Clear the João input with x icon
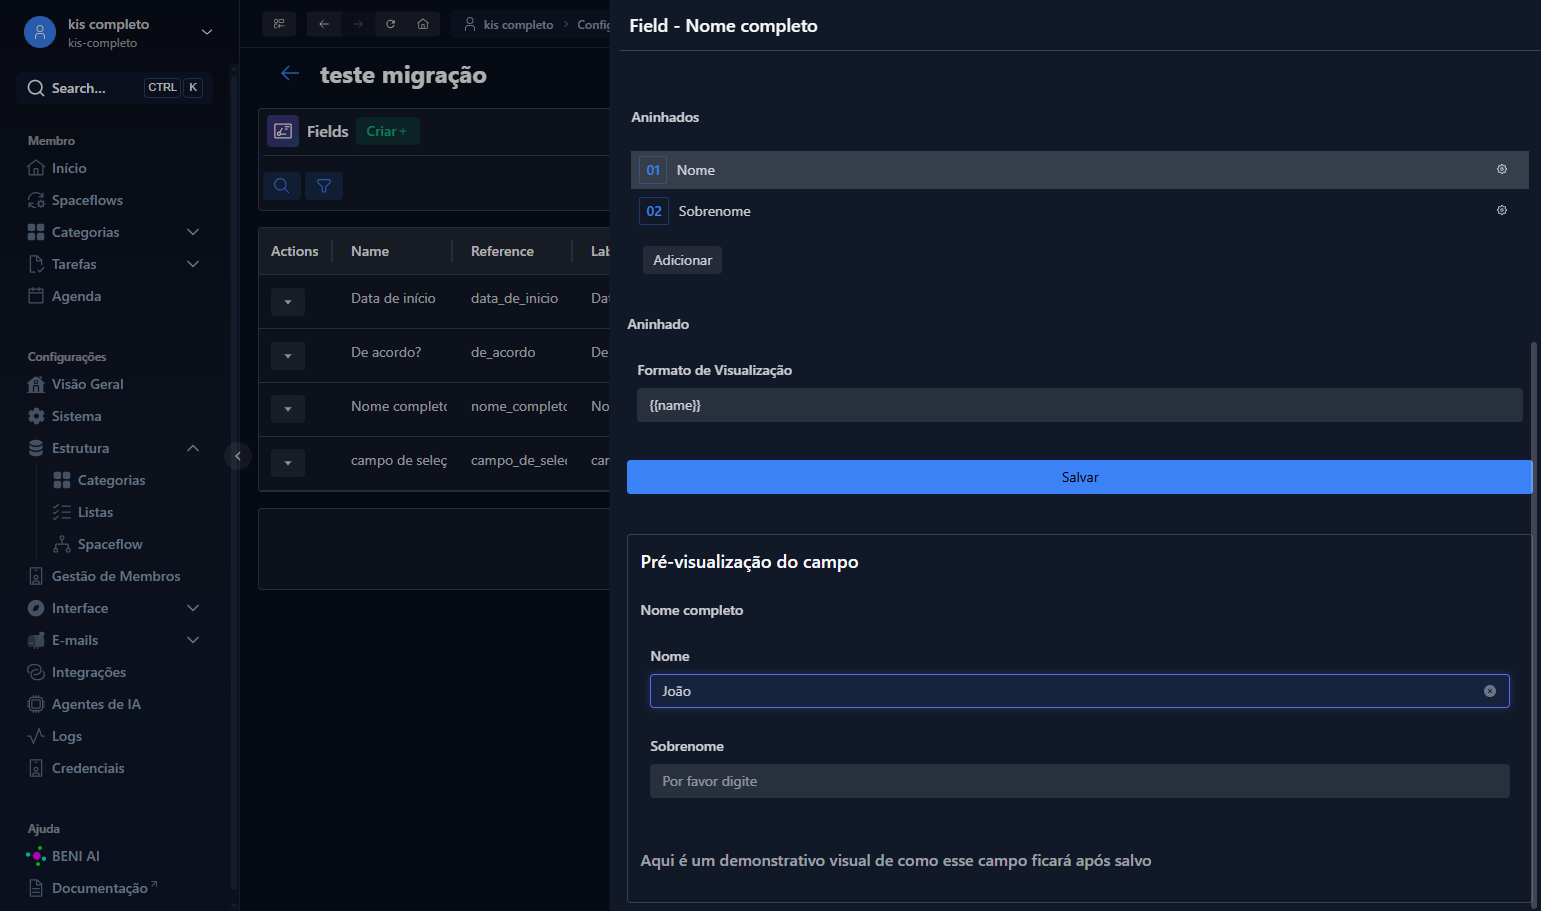1541x911 pixels. [x=1489, y=691]
